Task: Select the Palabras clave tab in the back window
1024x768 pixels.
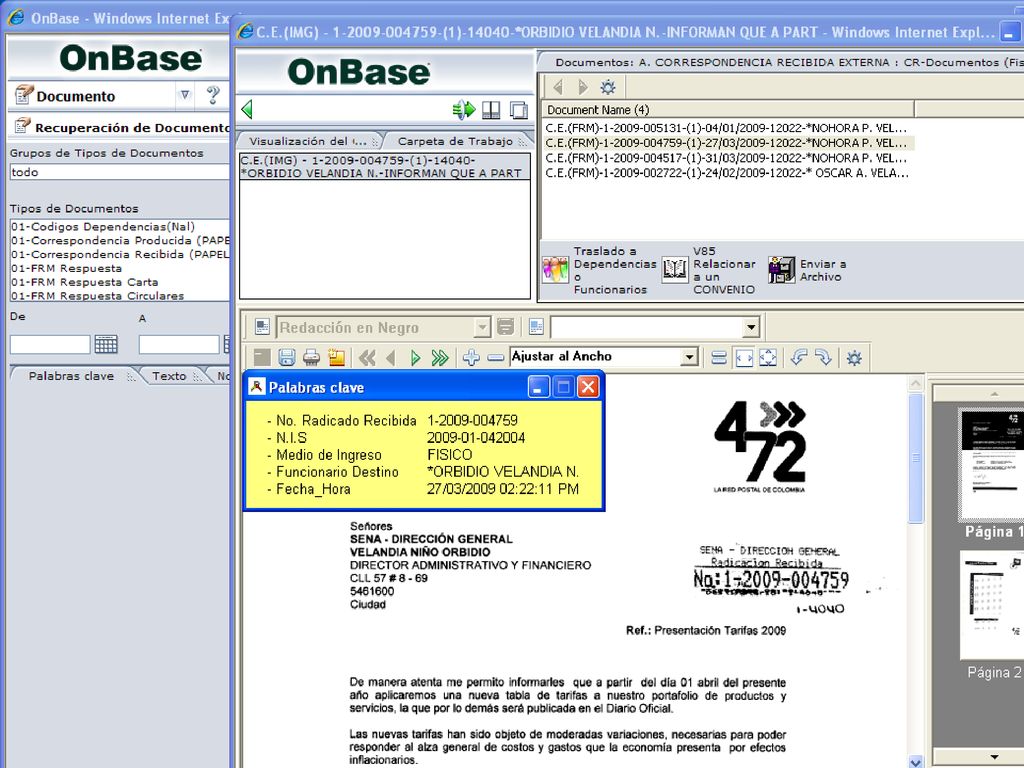Action: point(71,376)
